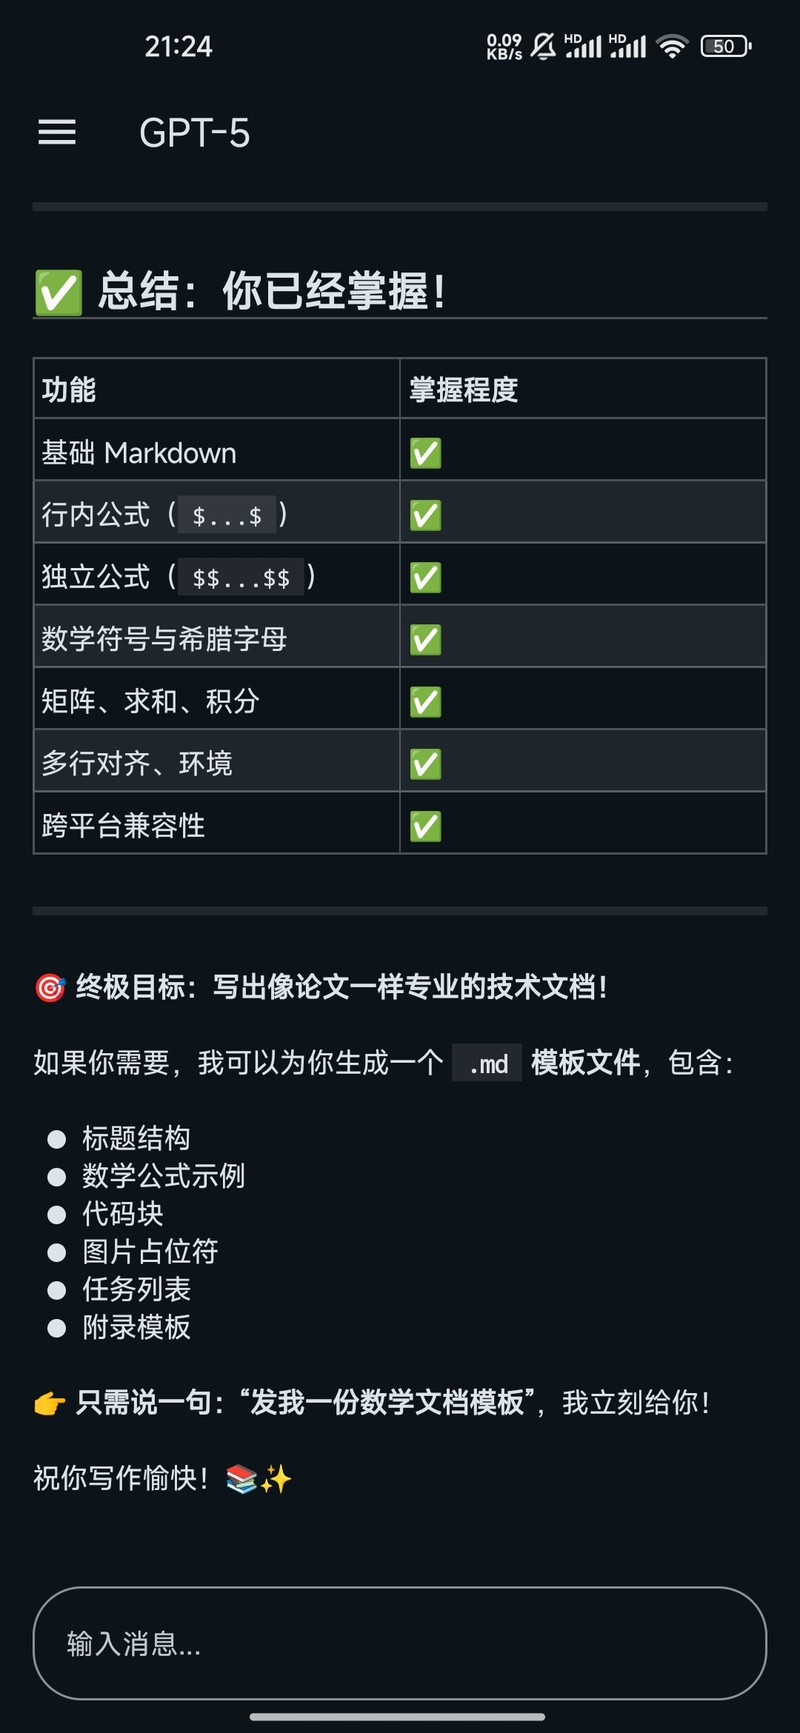Tap the muted notification bell icon
Viewport: 800px width, 1733px height.
[543, 46]
